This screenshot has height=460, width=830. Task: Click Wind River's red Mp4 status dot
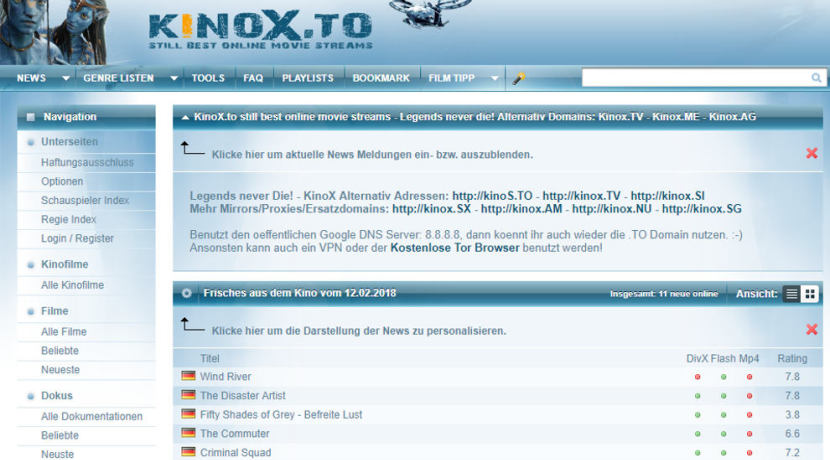(750, 377)
